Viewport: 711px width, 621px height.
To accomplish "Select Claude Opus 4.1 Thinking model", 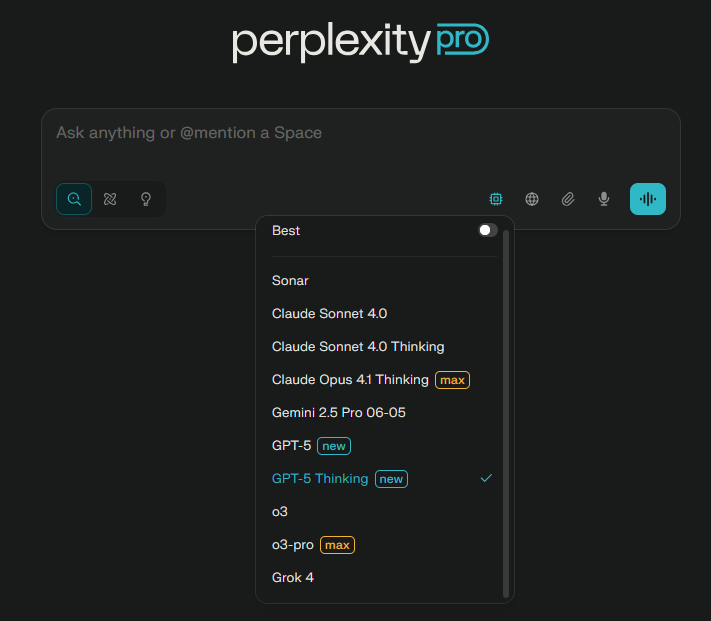I will click(385, 380).
